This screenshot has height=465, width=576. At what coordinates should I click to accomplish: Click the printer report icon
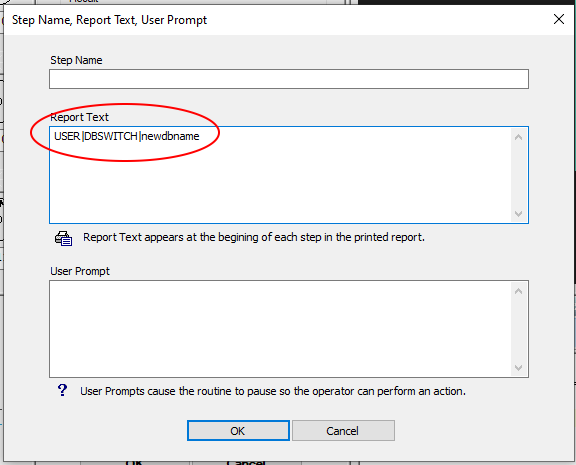pos(64,239)
